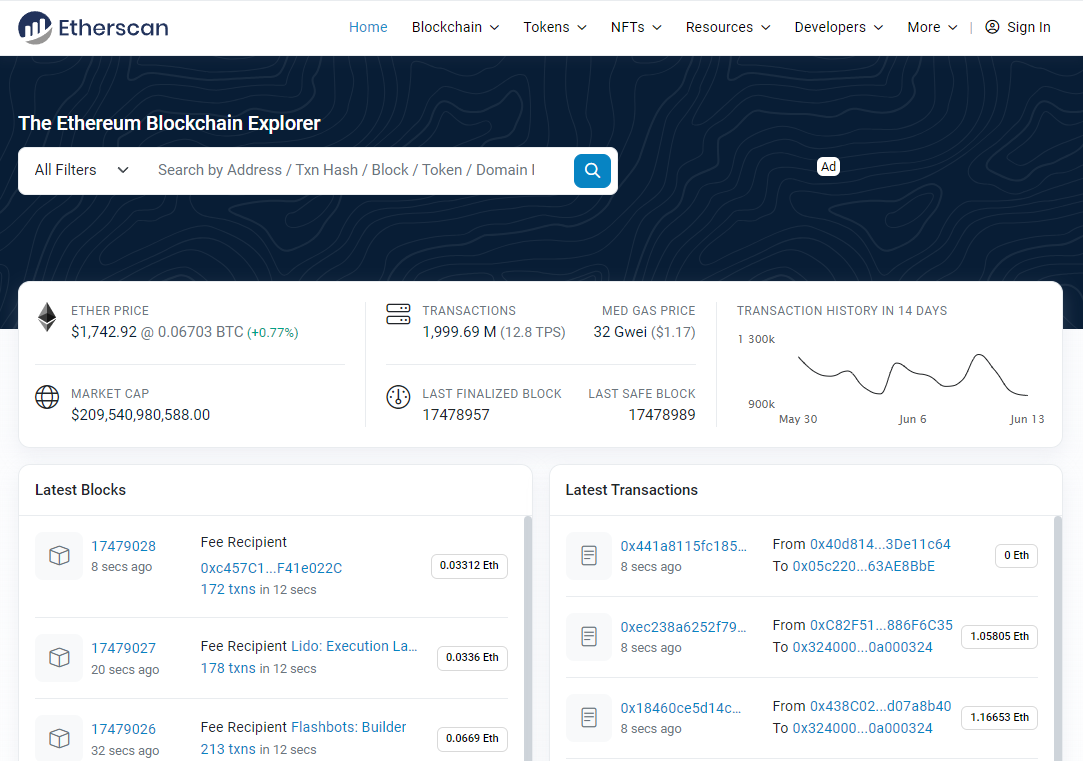Click the cube icon for block 17479028
The width and height of the screenshot is (1083, 761).
[x=59, y=555]
